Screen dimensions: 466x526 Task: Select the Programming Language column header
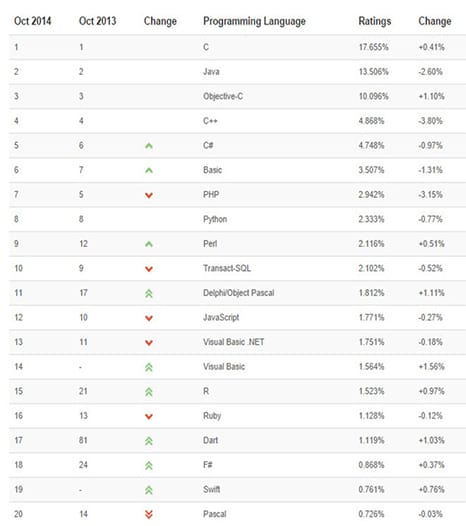click(254, 21)
